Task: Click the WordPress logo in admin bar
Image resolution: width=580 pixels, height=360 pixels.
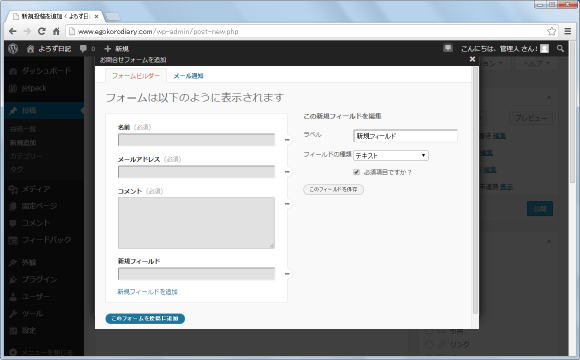Action: tap(13, 48)
